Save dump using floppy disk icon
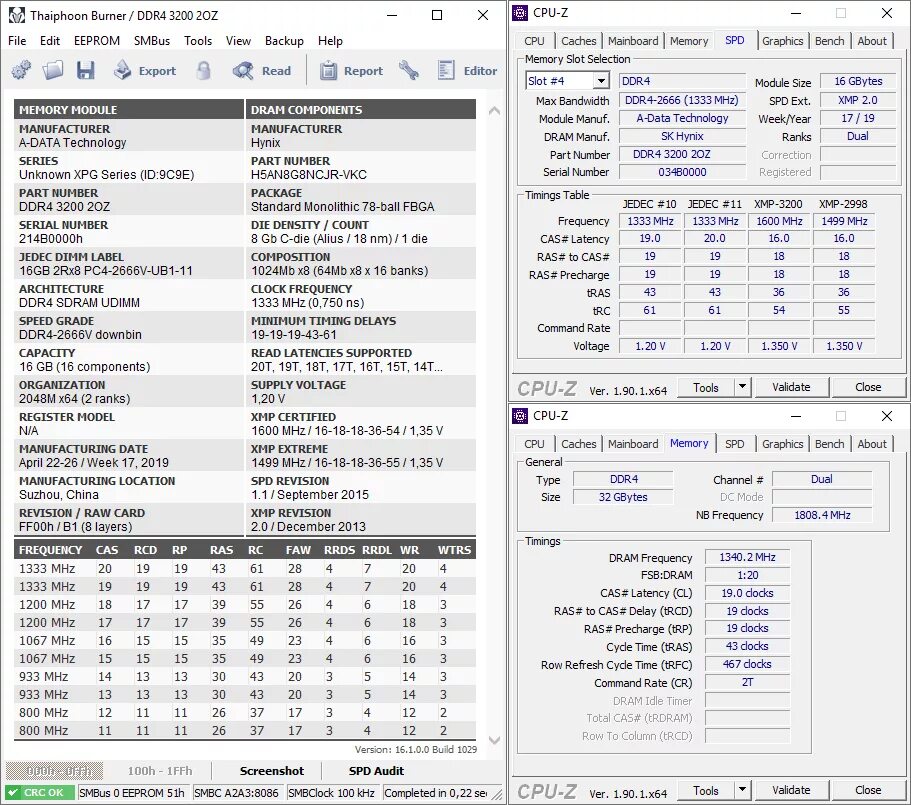 85,71
